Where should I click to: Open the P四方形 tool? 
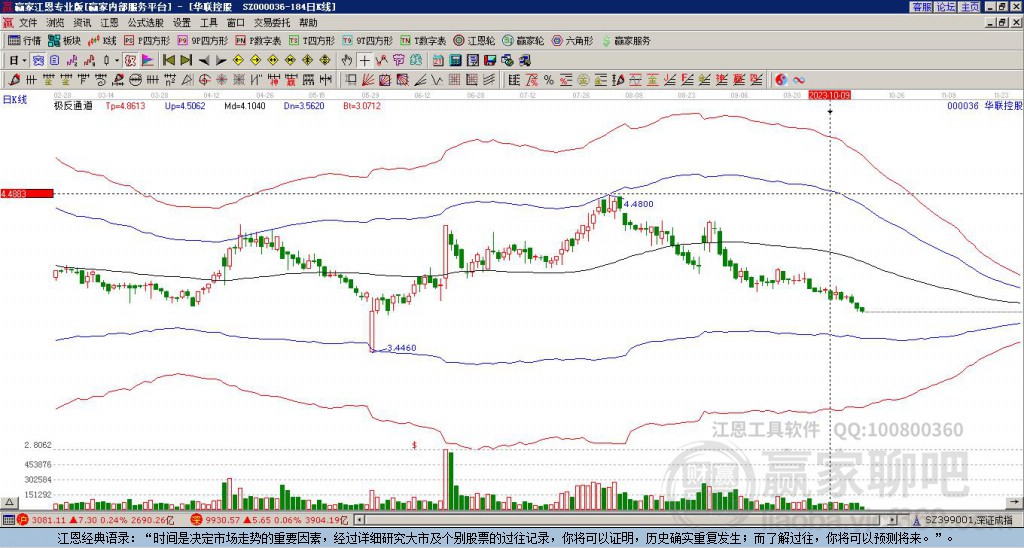147,40
